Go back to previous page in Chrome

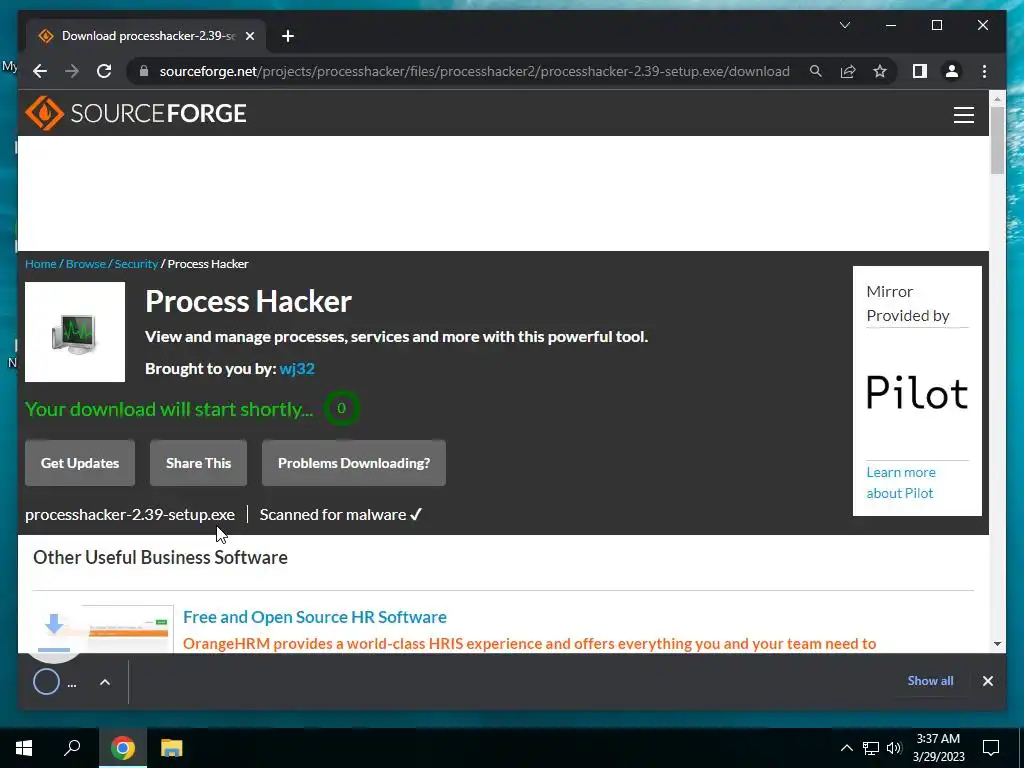pyautogui.click(x=40, y=71)
